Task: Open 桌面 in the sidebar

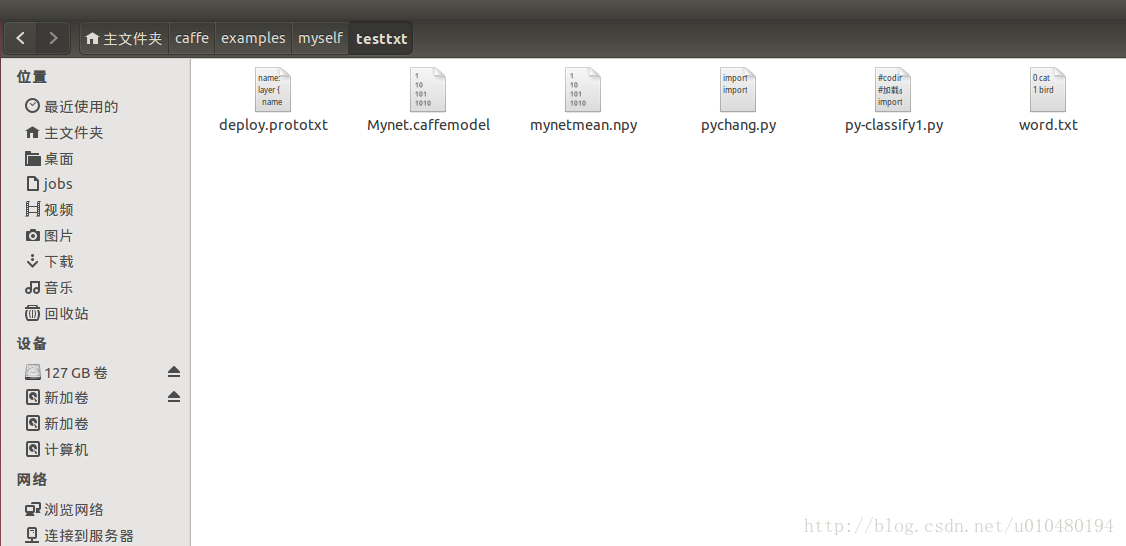Action: tap(59, 158)
